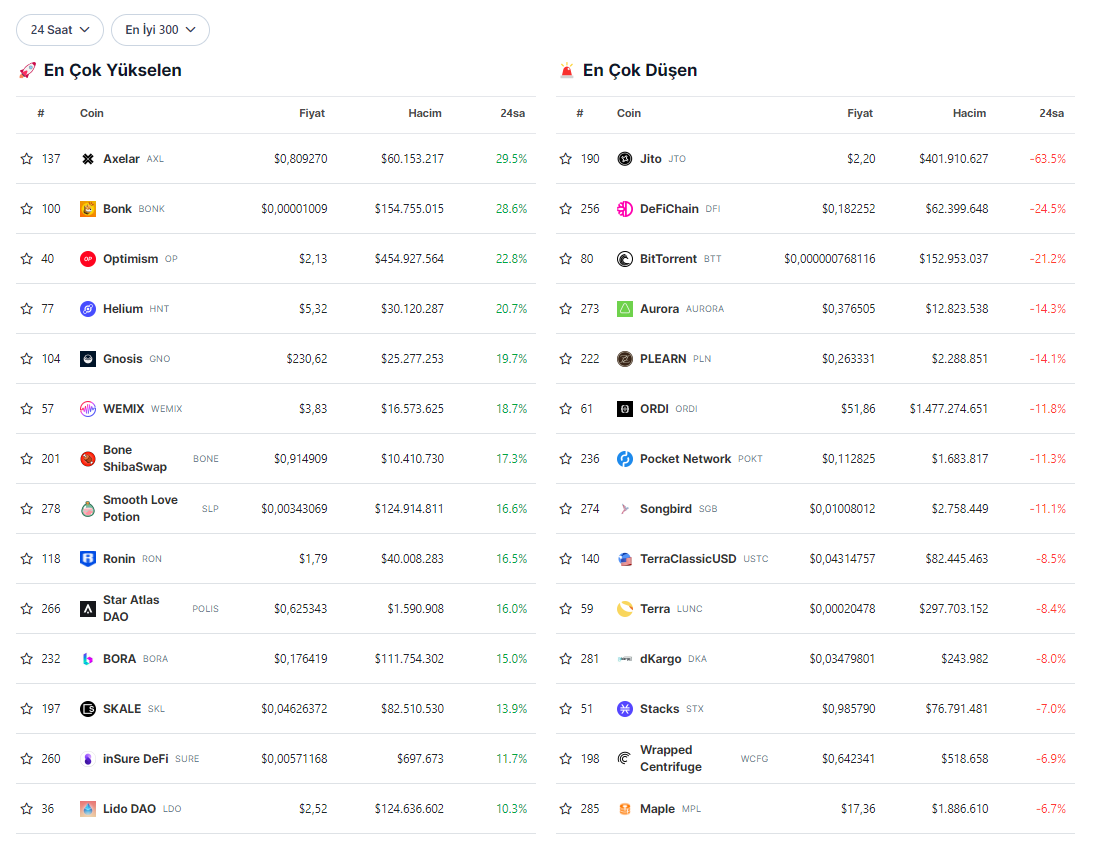Open the Pocket Network coin page
The width and height of the screenshot is (1111, 842).
(685, 459)
